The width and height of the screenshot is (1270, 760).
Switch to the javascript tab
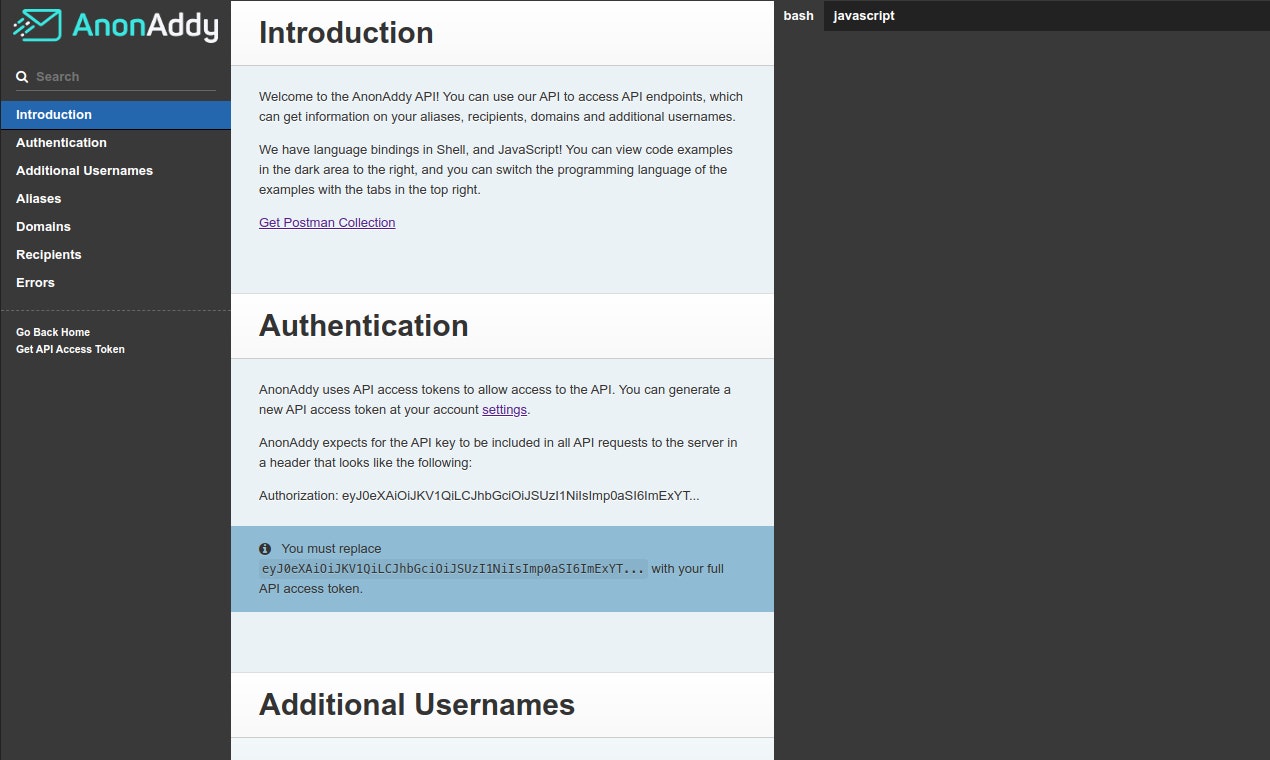click(864, 16)
